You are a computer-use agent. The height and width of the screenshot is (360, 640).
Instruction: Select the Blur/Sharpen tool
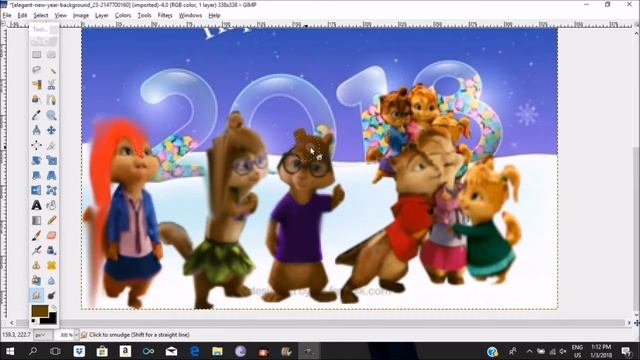51,280
